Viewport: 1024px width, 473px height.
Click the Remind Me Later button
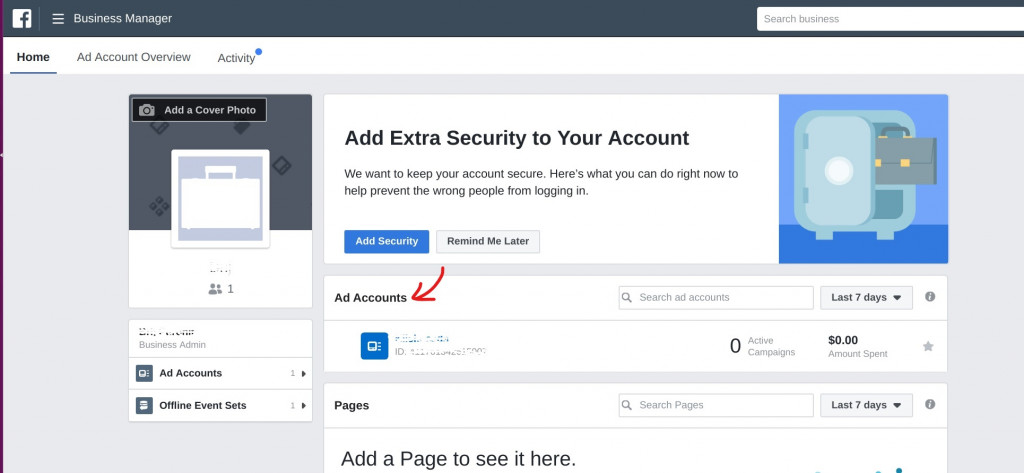click(488, 241)
